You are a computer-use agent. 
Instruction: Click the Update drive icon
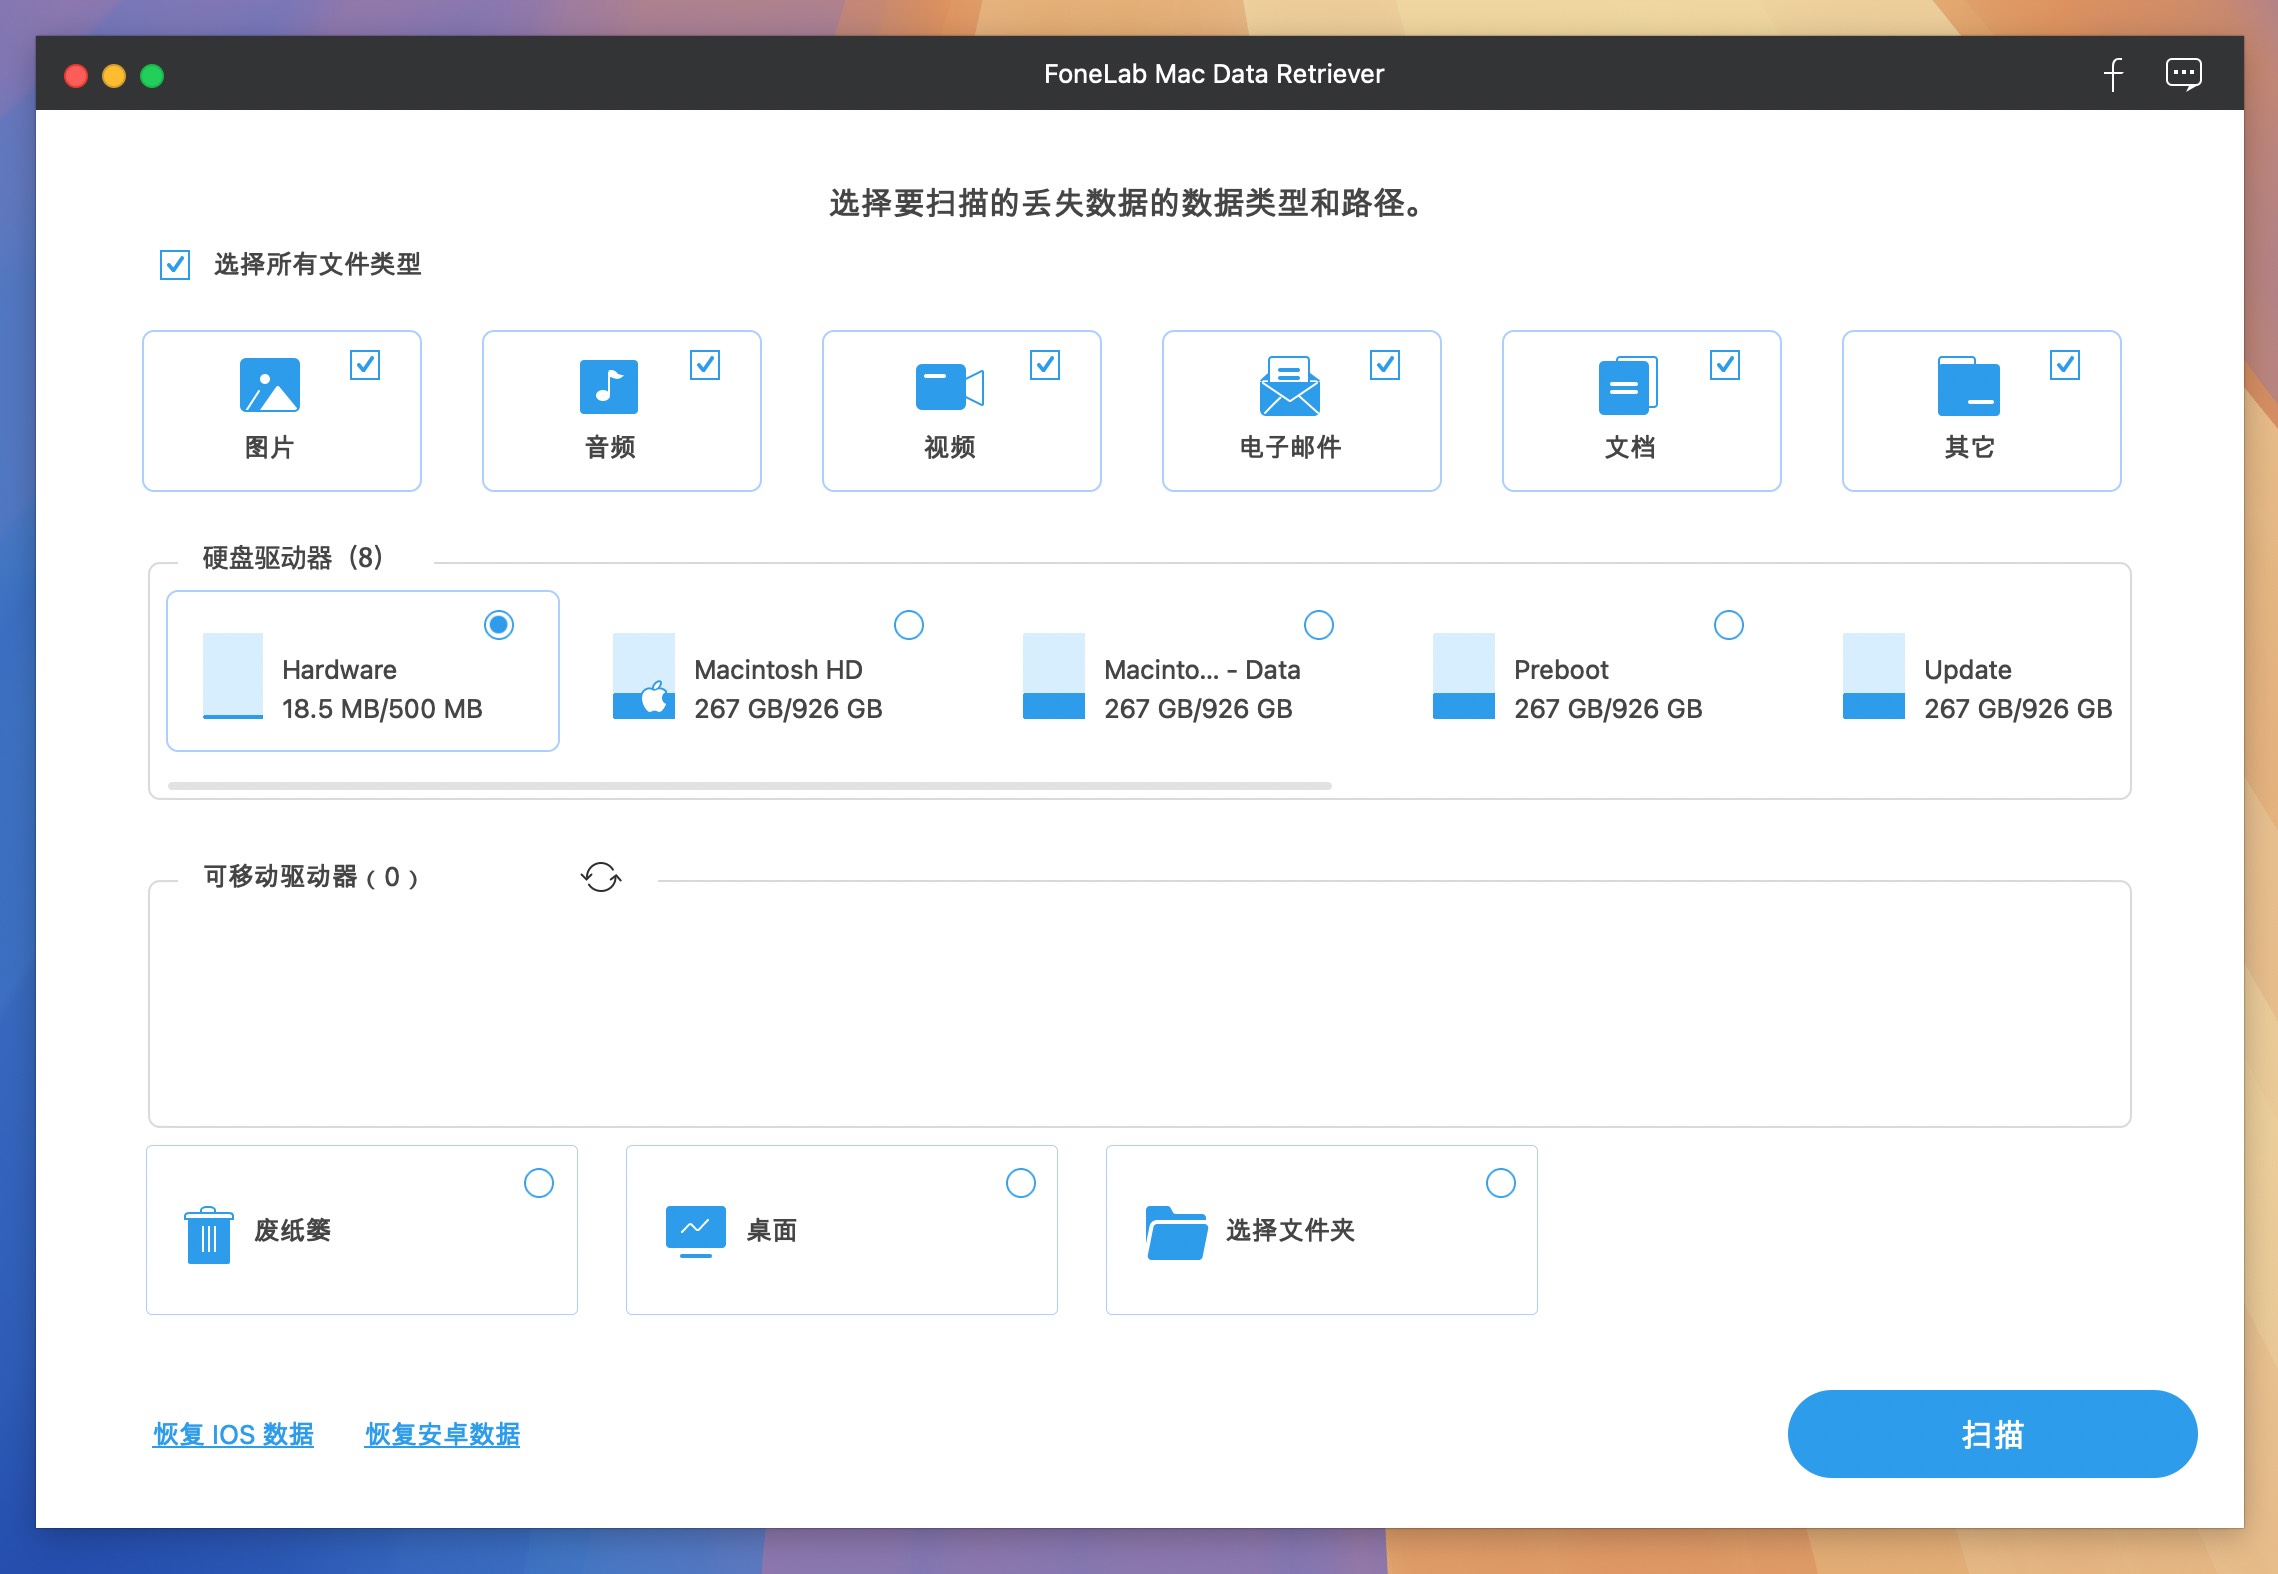pos(1873,676)
